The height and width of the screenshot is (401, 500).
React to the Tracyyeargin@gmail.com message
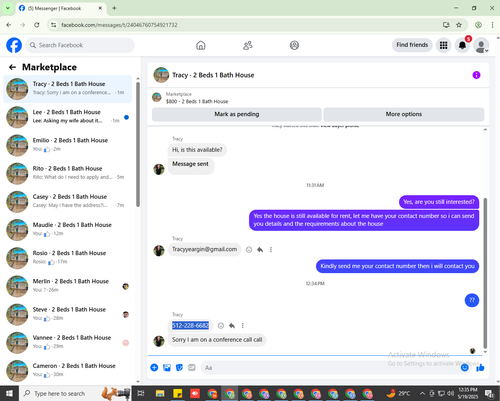click(249, 250)
